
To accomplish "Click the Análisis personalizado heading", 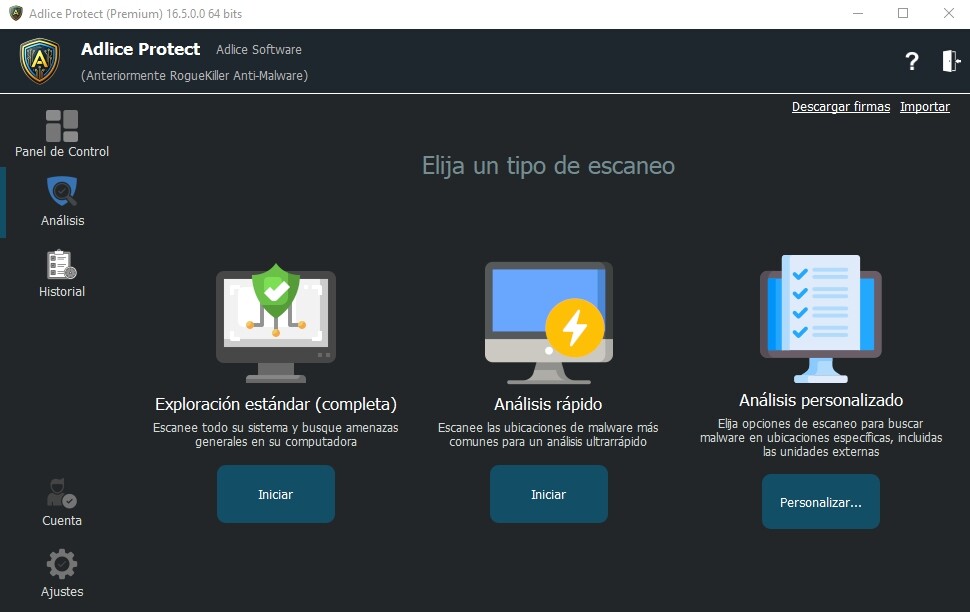I will tap(820, 400).
